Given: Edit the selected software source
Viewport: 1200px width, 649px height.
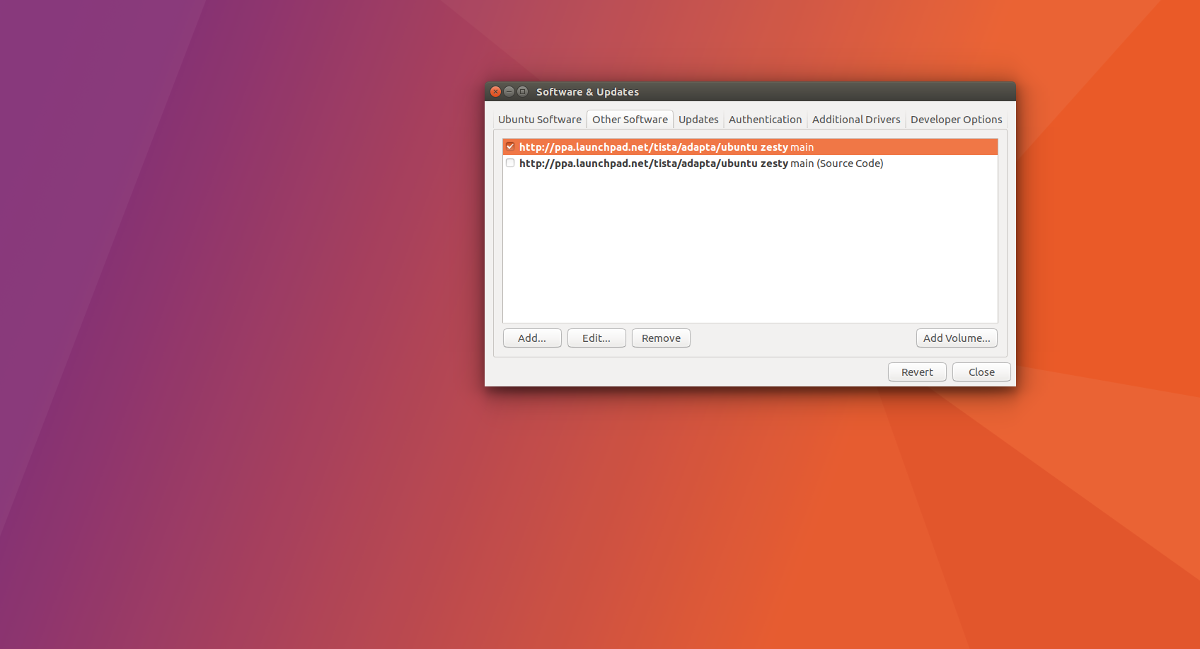Looking at the screenshot, I should (x=596, y=338).
